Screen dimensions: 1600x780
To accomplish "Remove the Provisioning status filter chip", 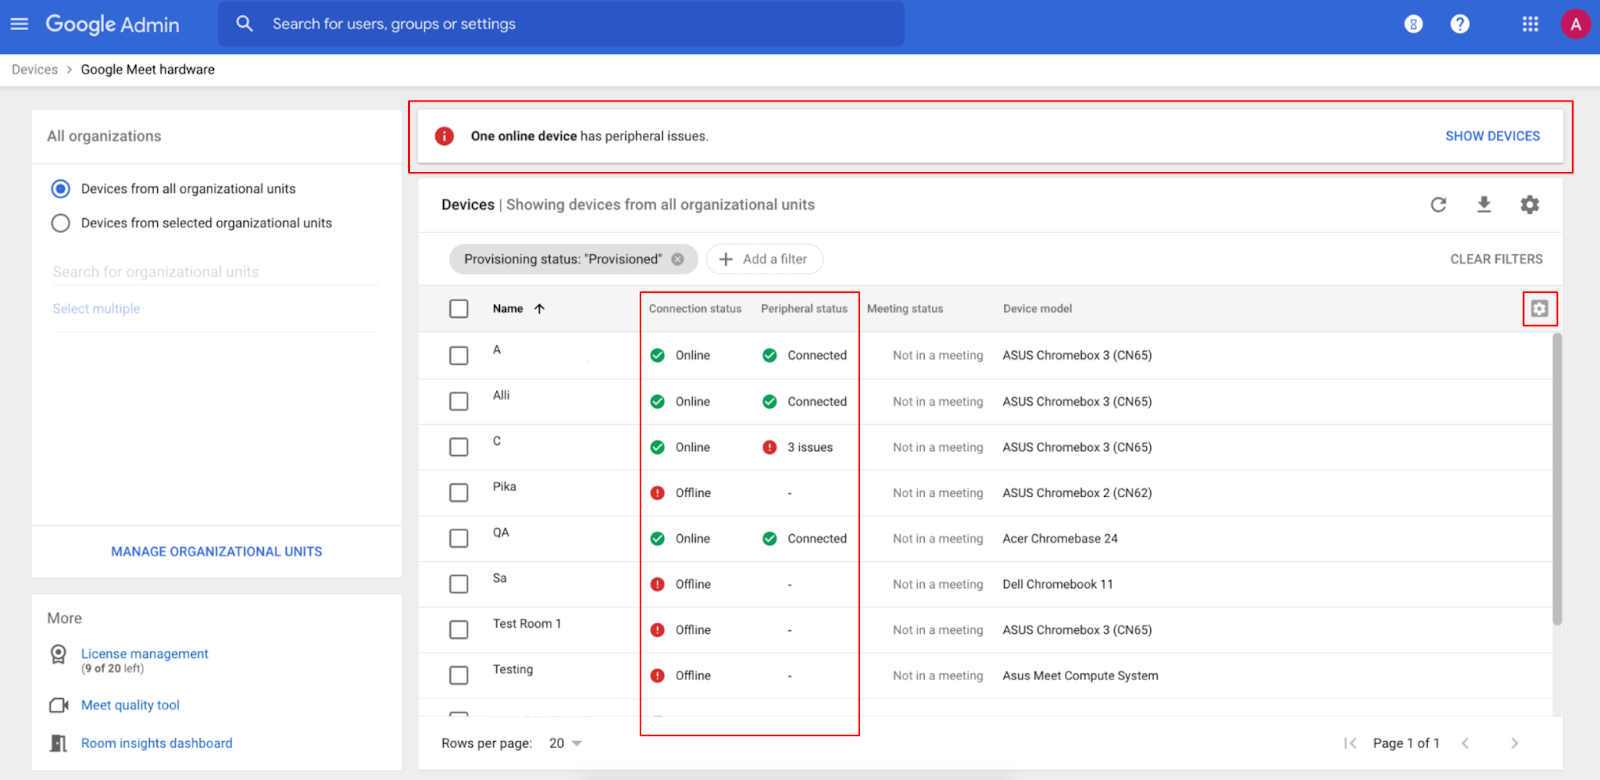I will tap(678, 259).
